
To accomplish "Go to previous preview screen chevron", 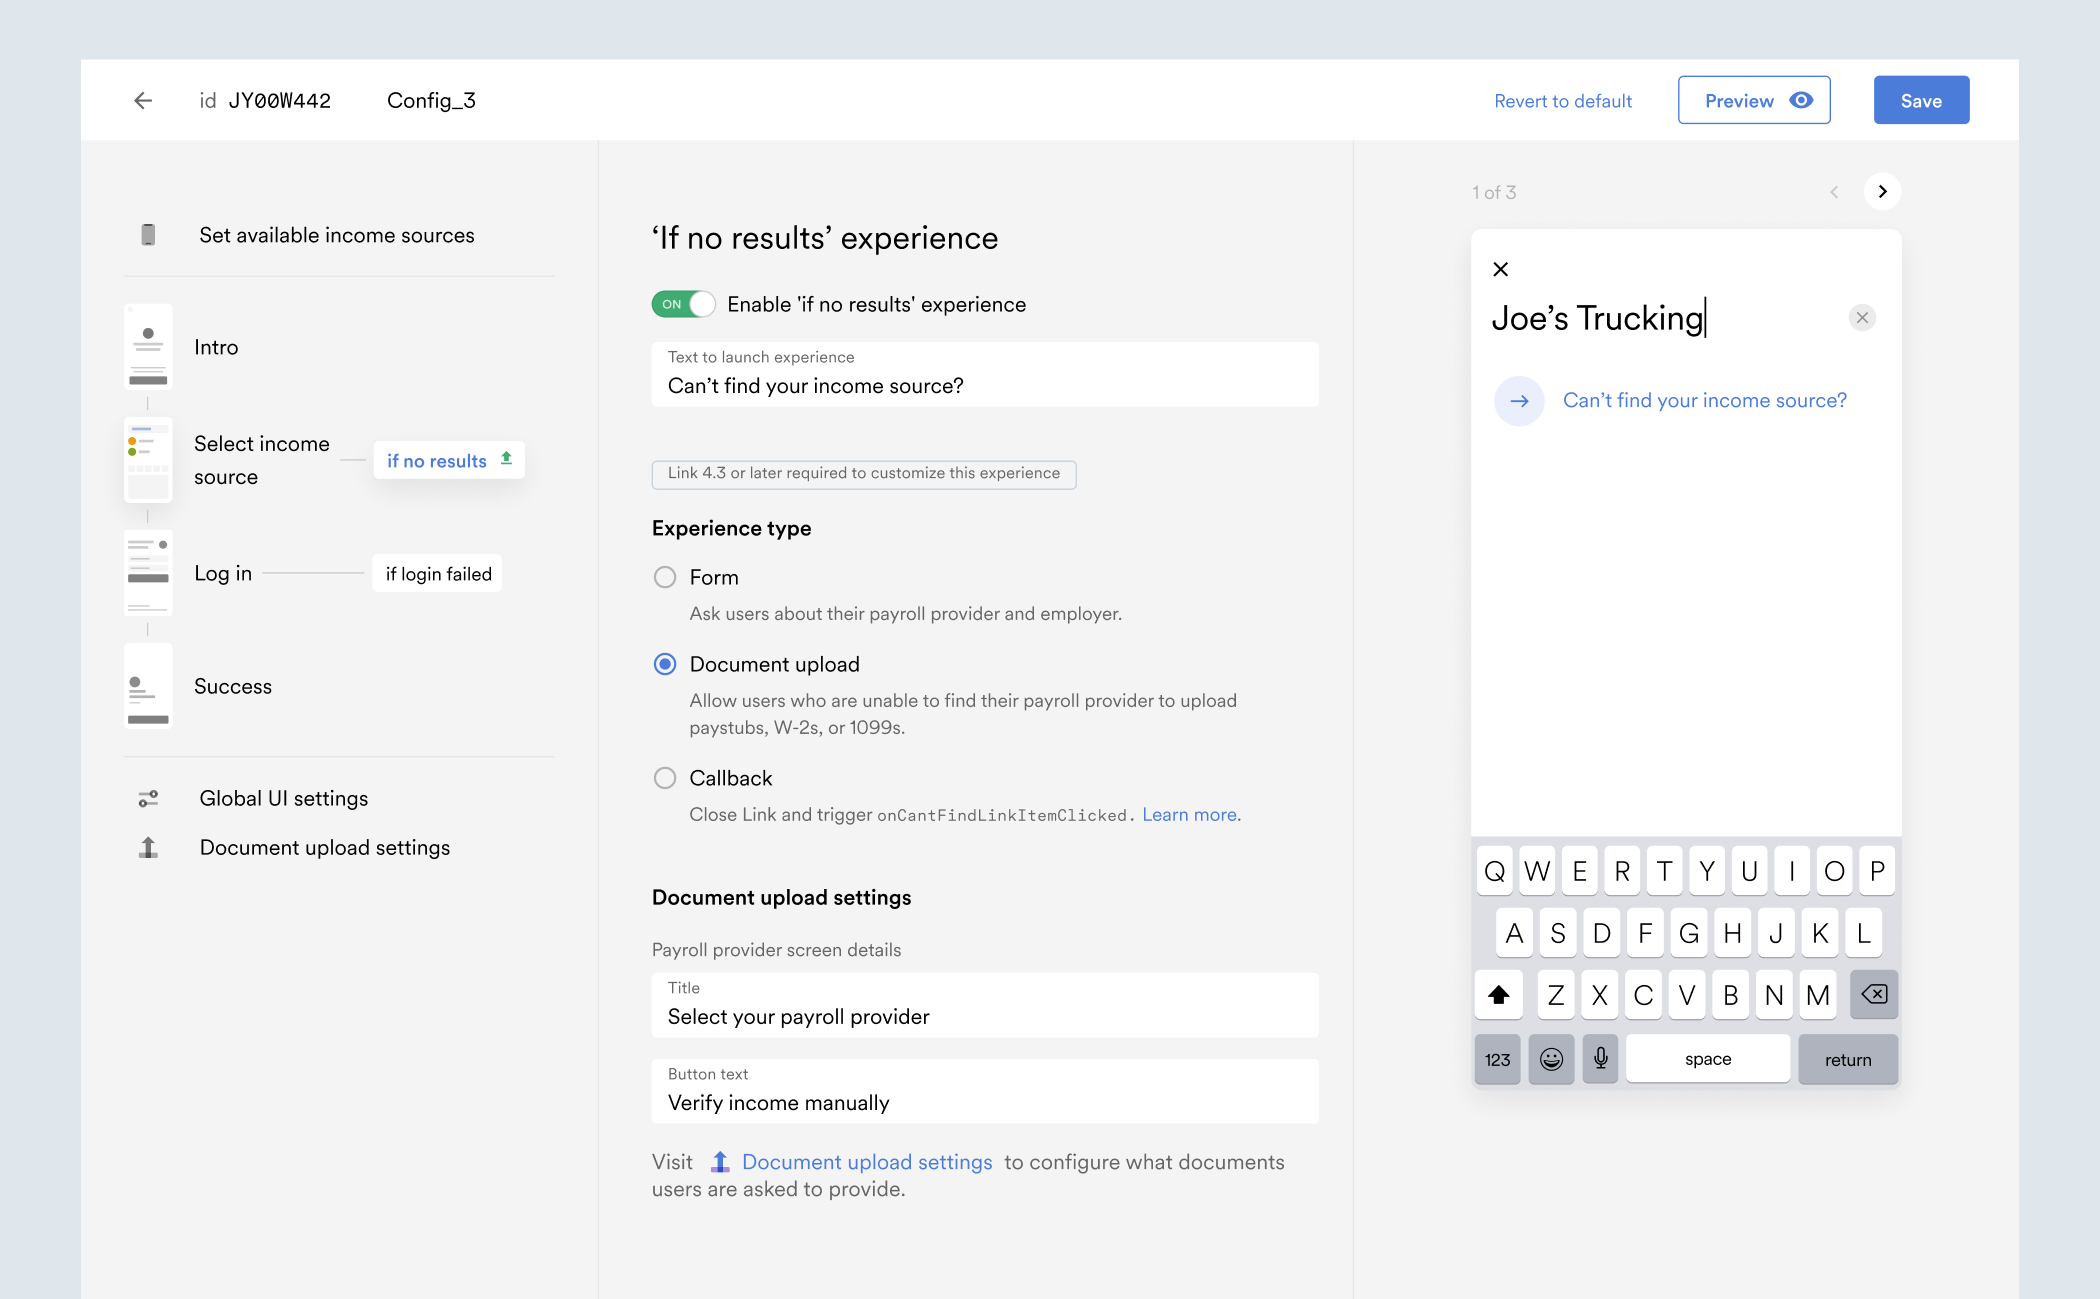I will pyautogui.click(x=1834, y=192).
